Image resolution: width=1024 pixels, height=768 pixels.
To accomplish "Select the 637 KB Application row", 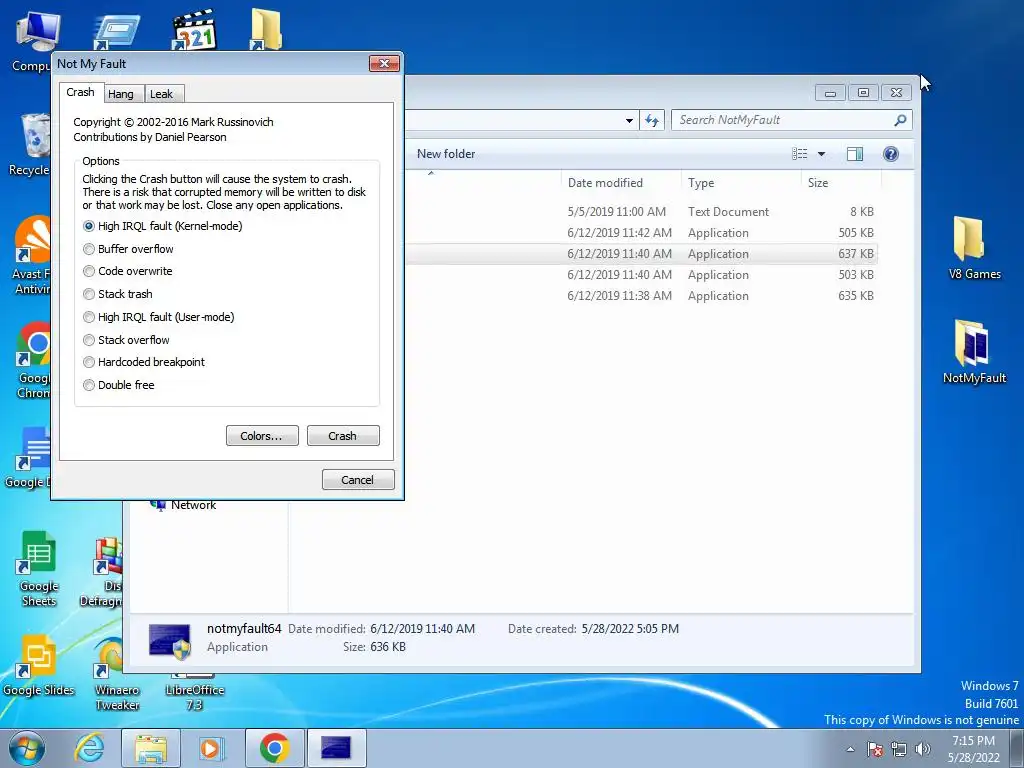I will 640,253.
